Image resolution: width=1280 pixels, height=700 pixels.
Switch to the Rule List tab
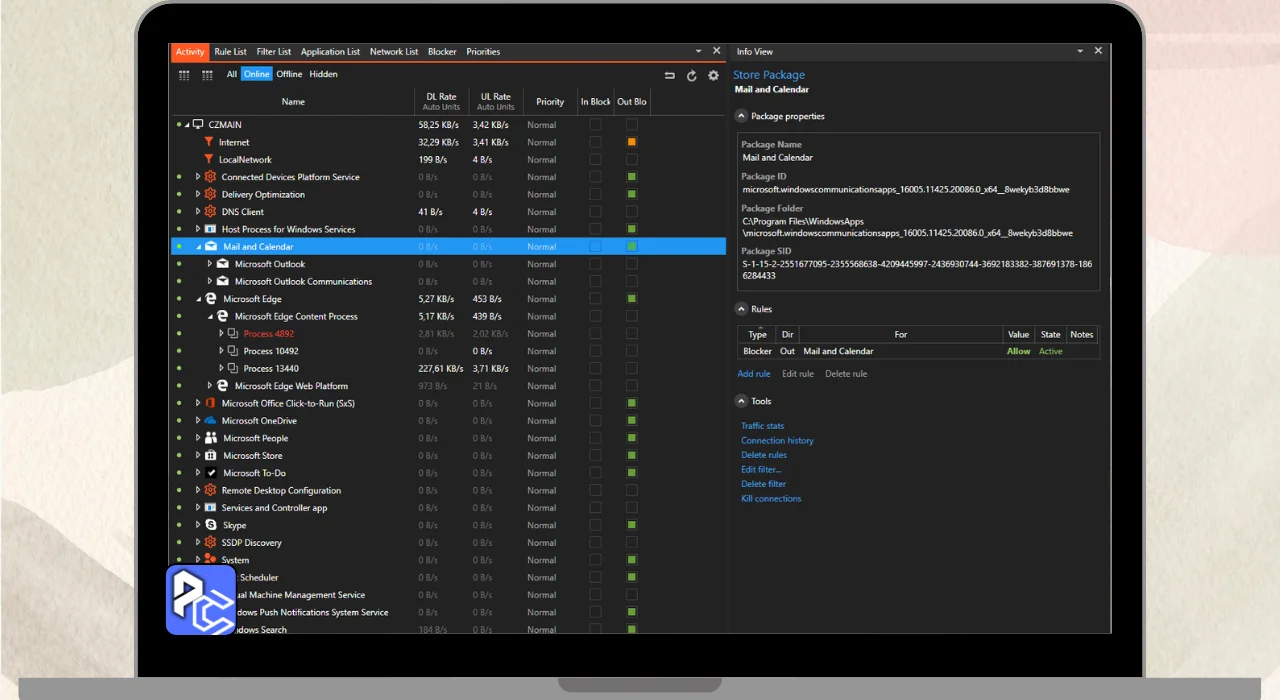point(230,52)
